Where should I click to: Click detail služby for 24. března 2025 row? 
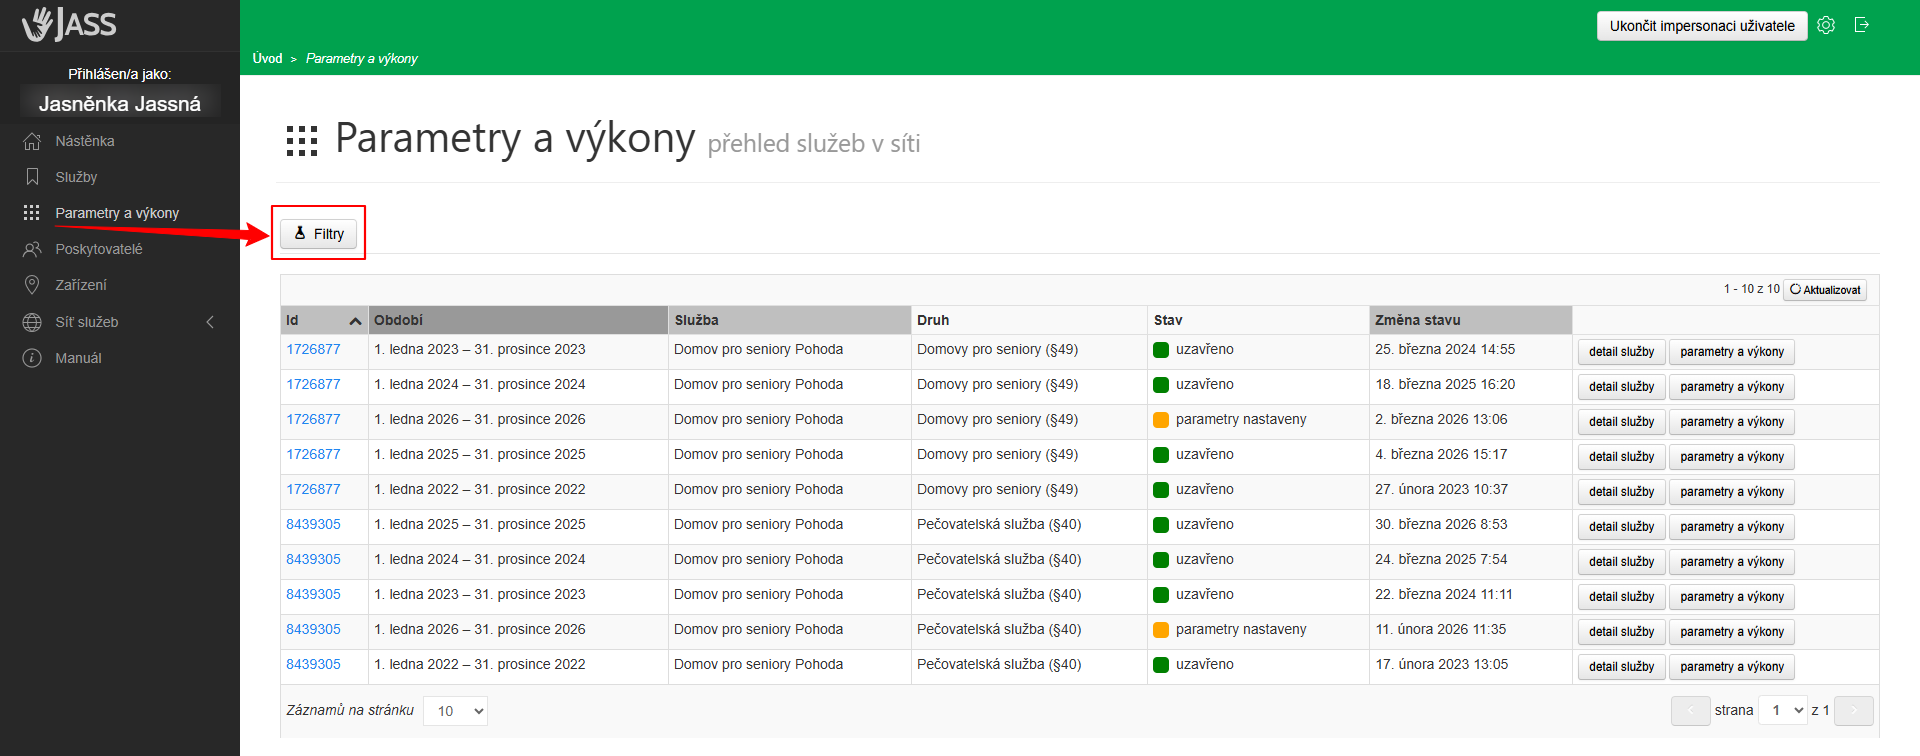pyautogui.click(x=1621, y=562)
